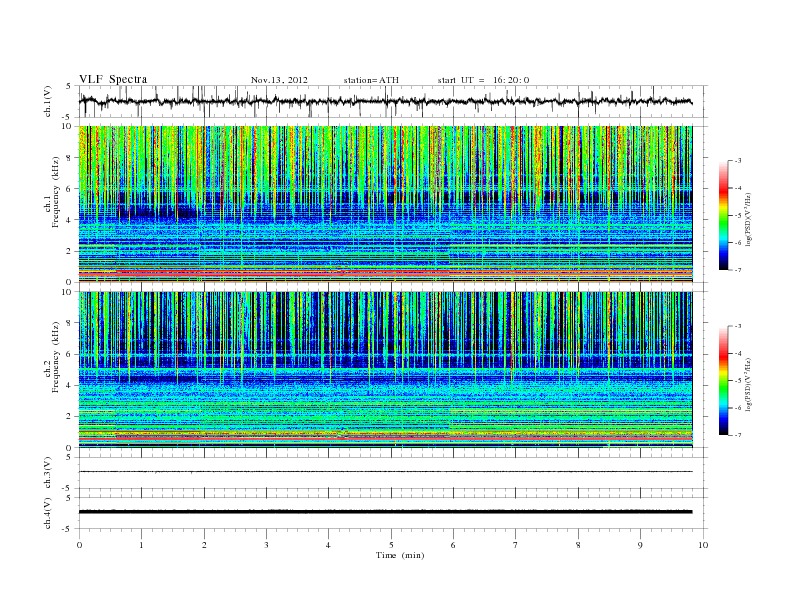Click time axis tick label "0"
Viewport: 792px width, 612px height.
[x=79, y=545]
